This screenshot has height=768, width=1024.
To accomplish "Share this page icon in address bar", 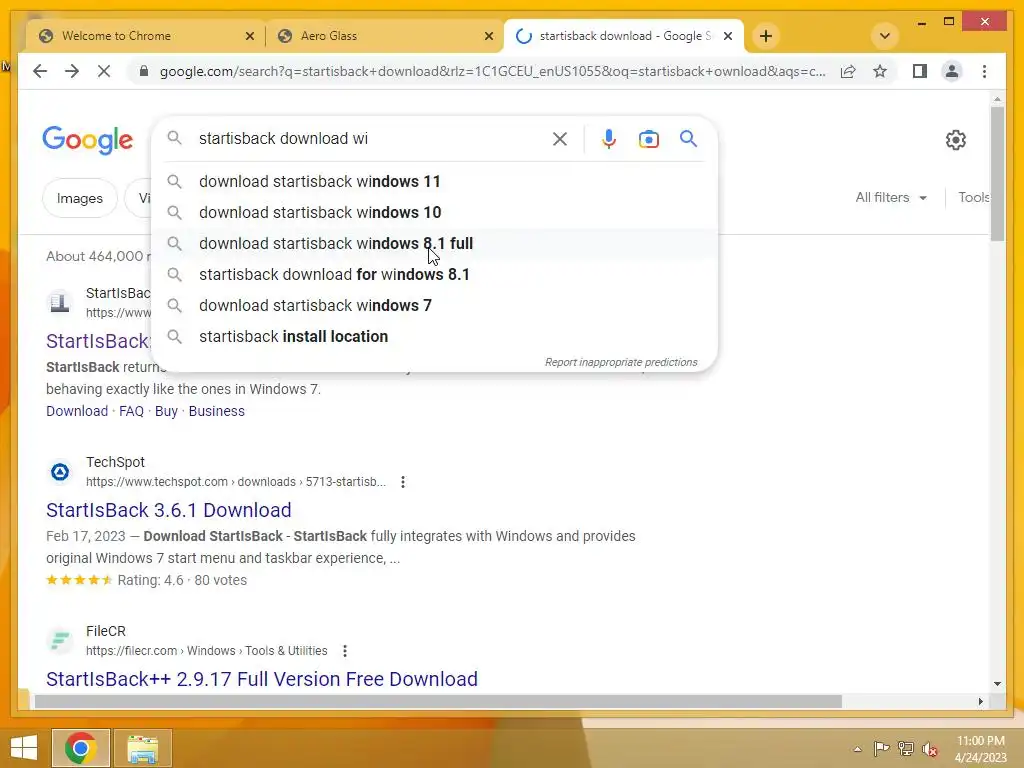I will pos(848,71).
